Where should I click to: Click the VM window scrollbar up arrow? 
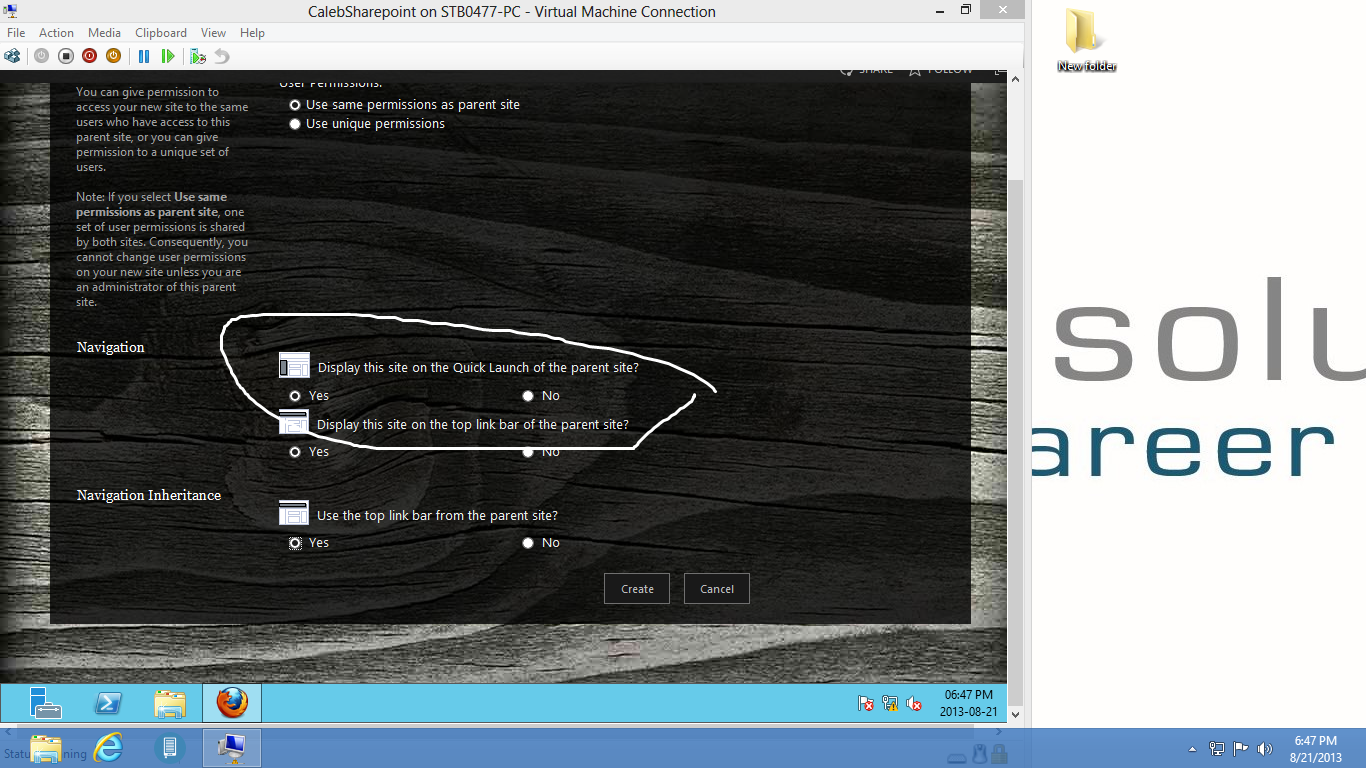tap(1016, 78)
